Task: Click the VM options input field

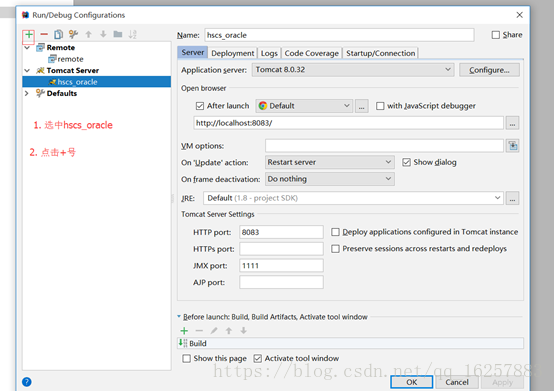Action: [x=384, y=146]
